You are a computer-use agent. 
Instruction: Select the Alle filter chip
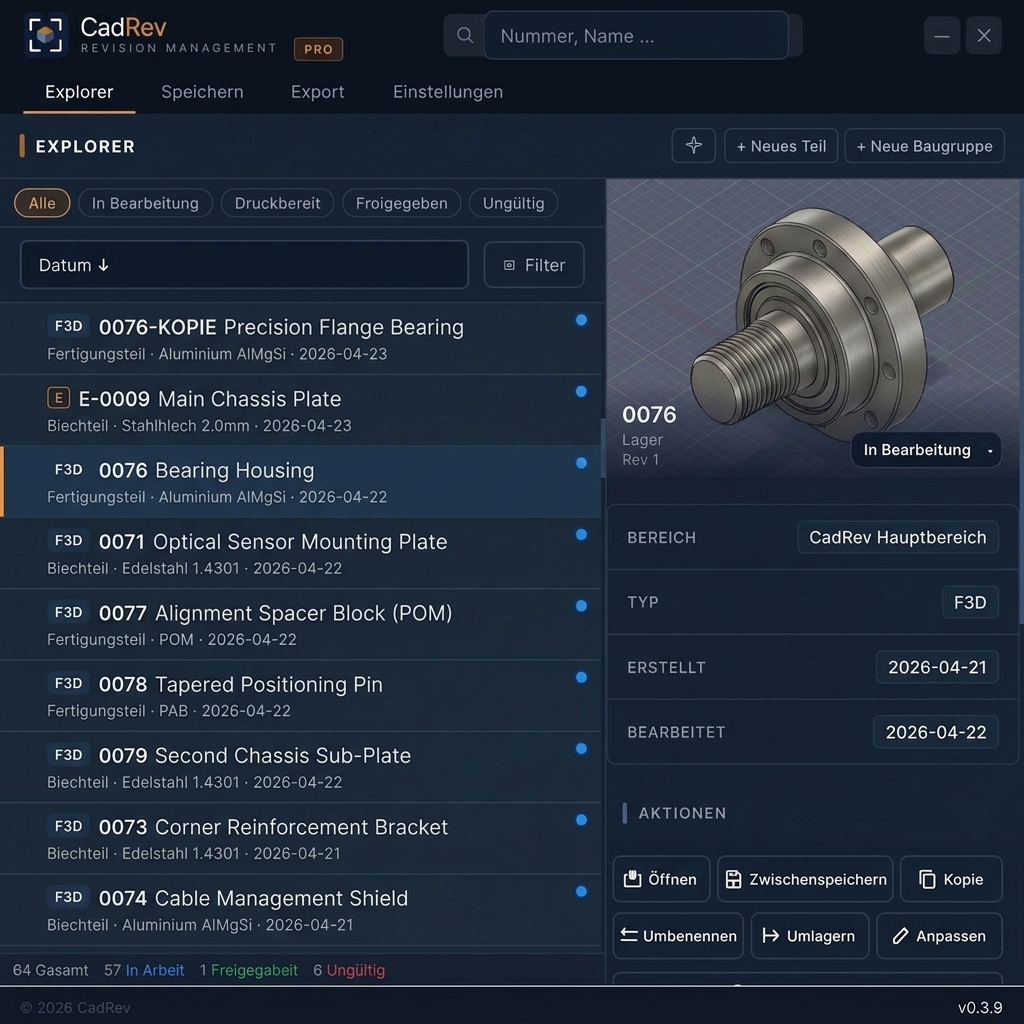(x=42, y=203)
